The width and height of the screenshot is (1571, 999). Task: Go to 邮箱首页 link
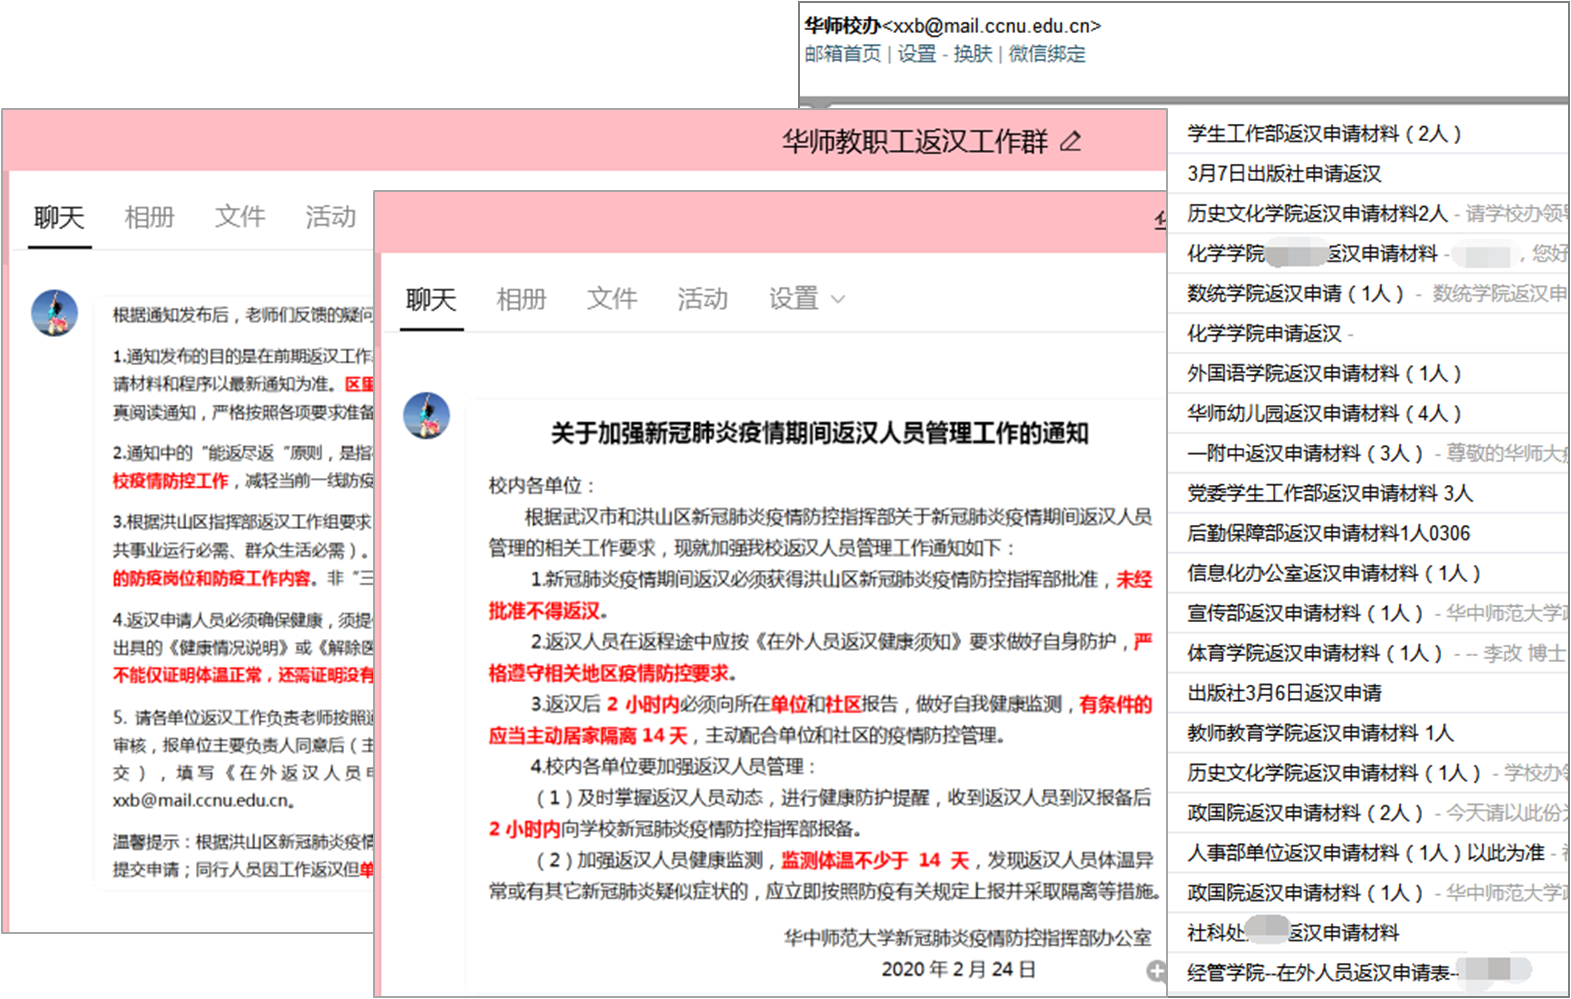pos(842,54)
